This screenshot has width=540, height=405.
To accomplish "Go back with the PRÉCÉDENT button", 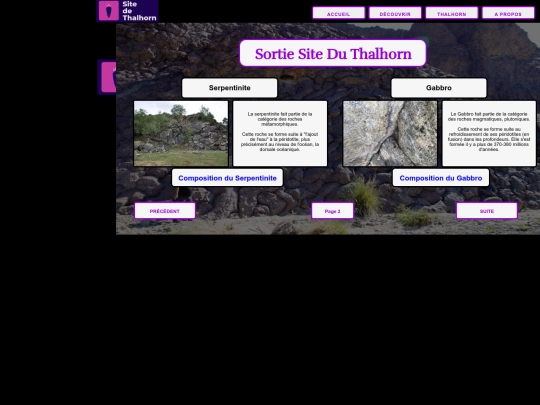I will click(x=165, y=211).
